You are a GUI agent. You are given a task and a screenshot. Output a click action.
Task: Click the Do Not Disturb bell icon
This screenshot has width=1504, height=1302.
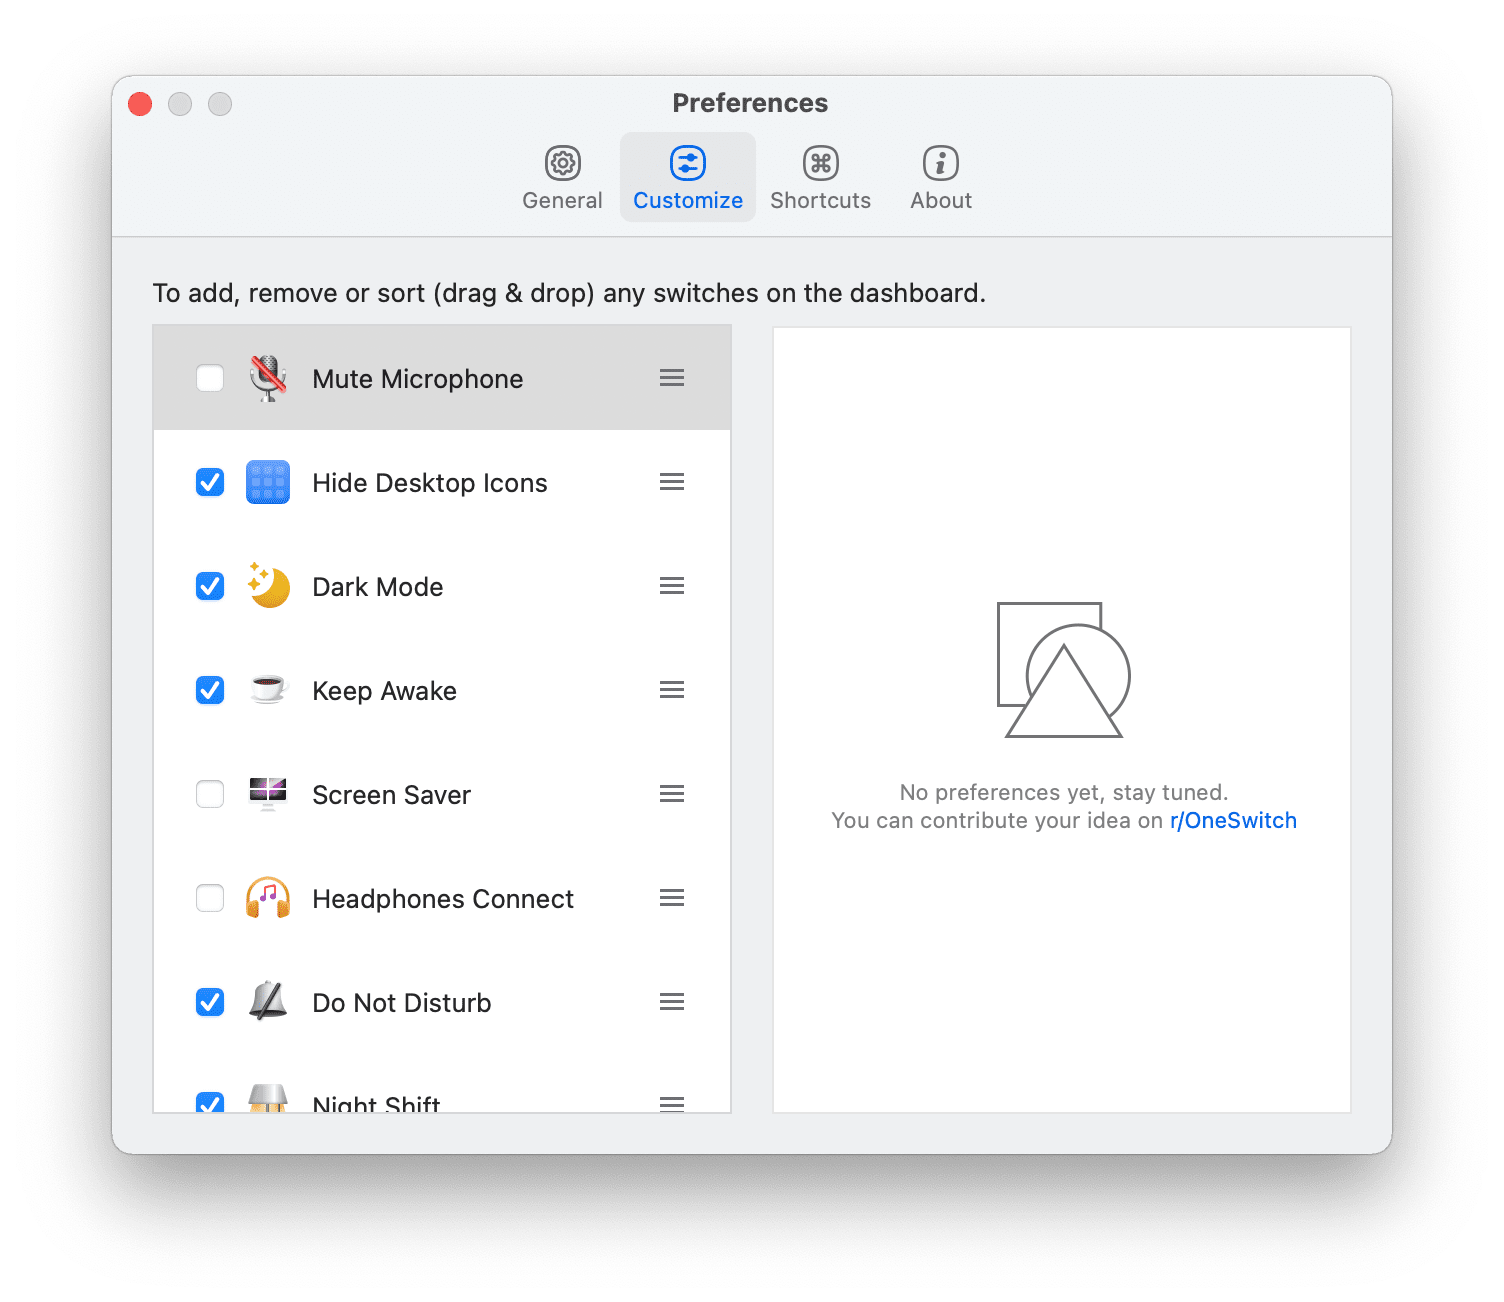click(268, 1001)
